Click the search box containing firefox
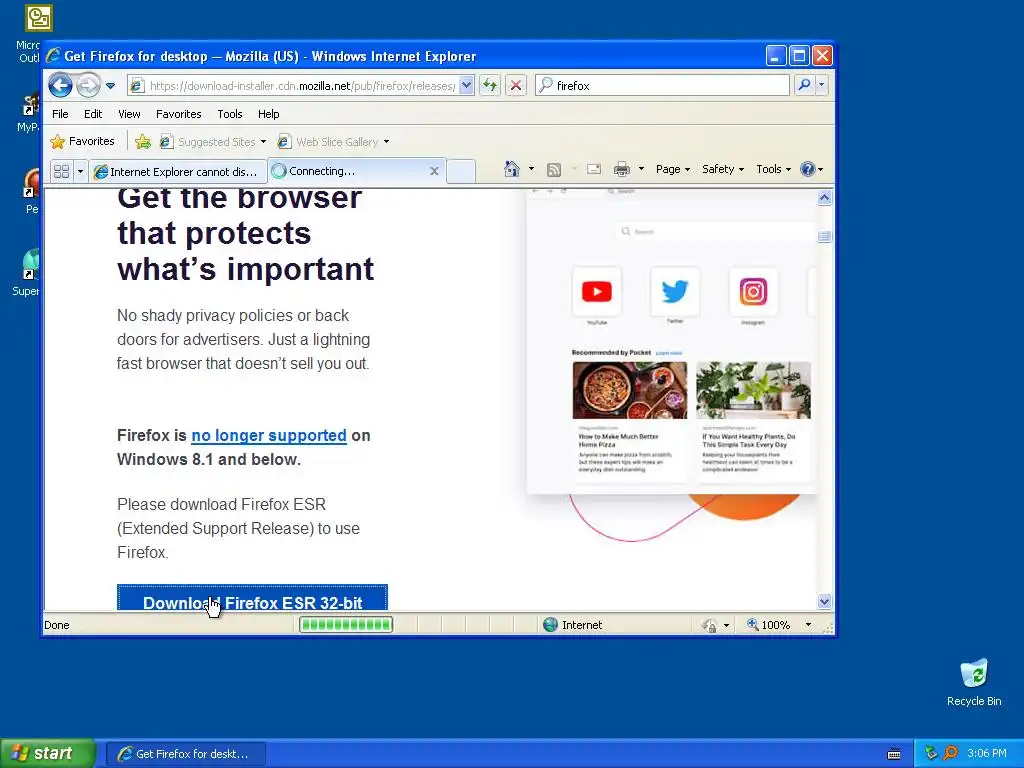Image resolution: width=1024 pixels, height=768 pixels. click(x=662, y=86)
